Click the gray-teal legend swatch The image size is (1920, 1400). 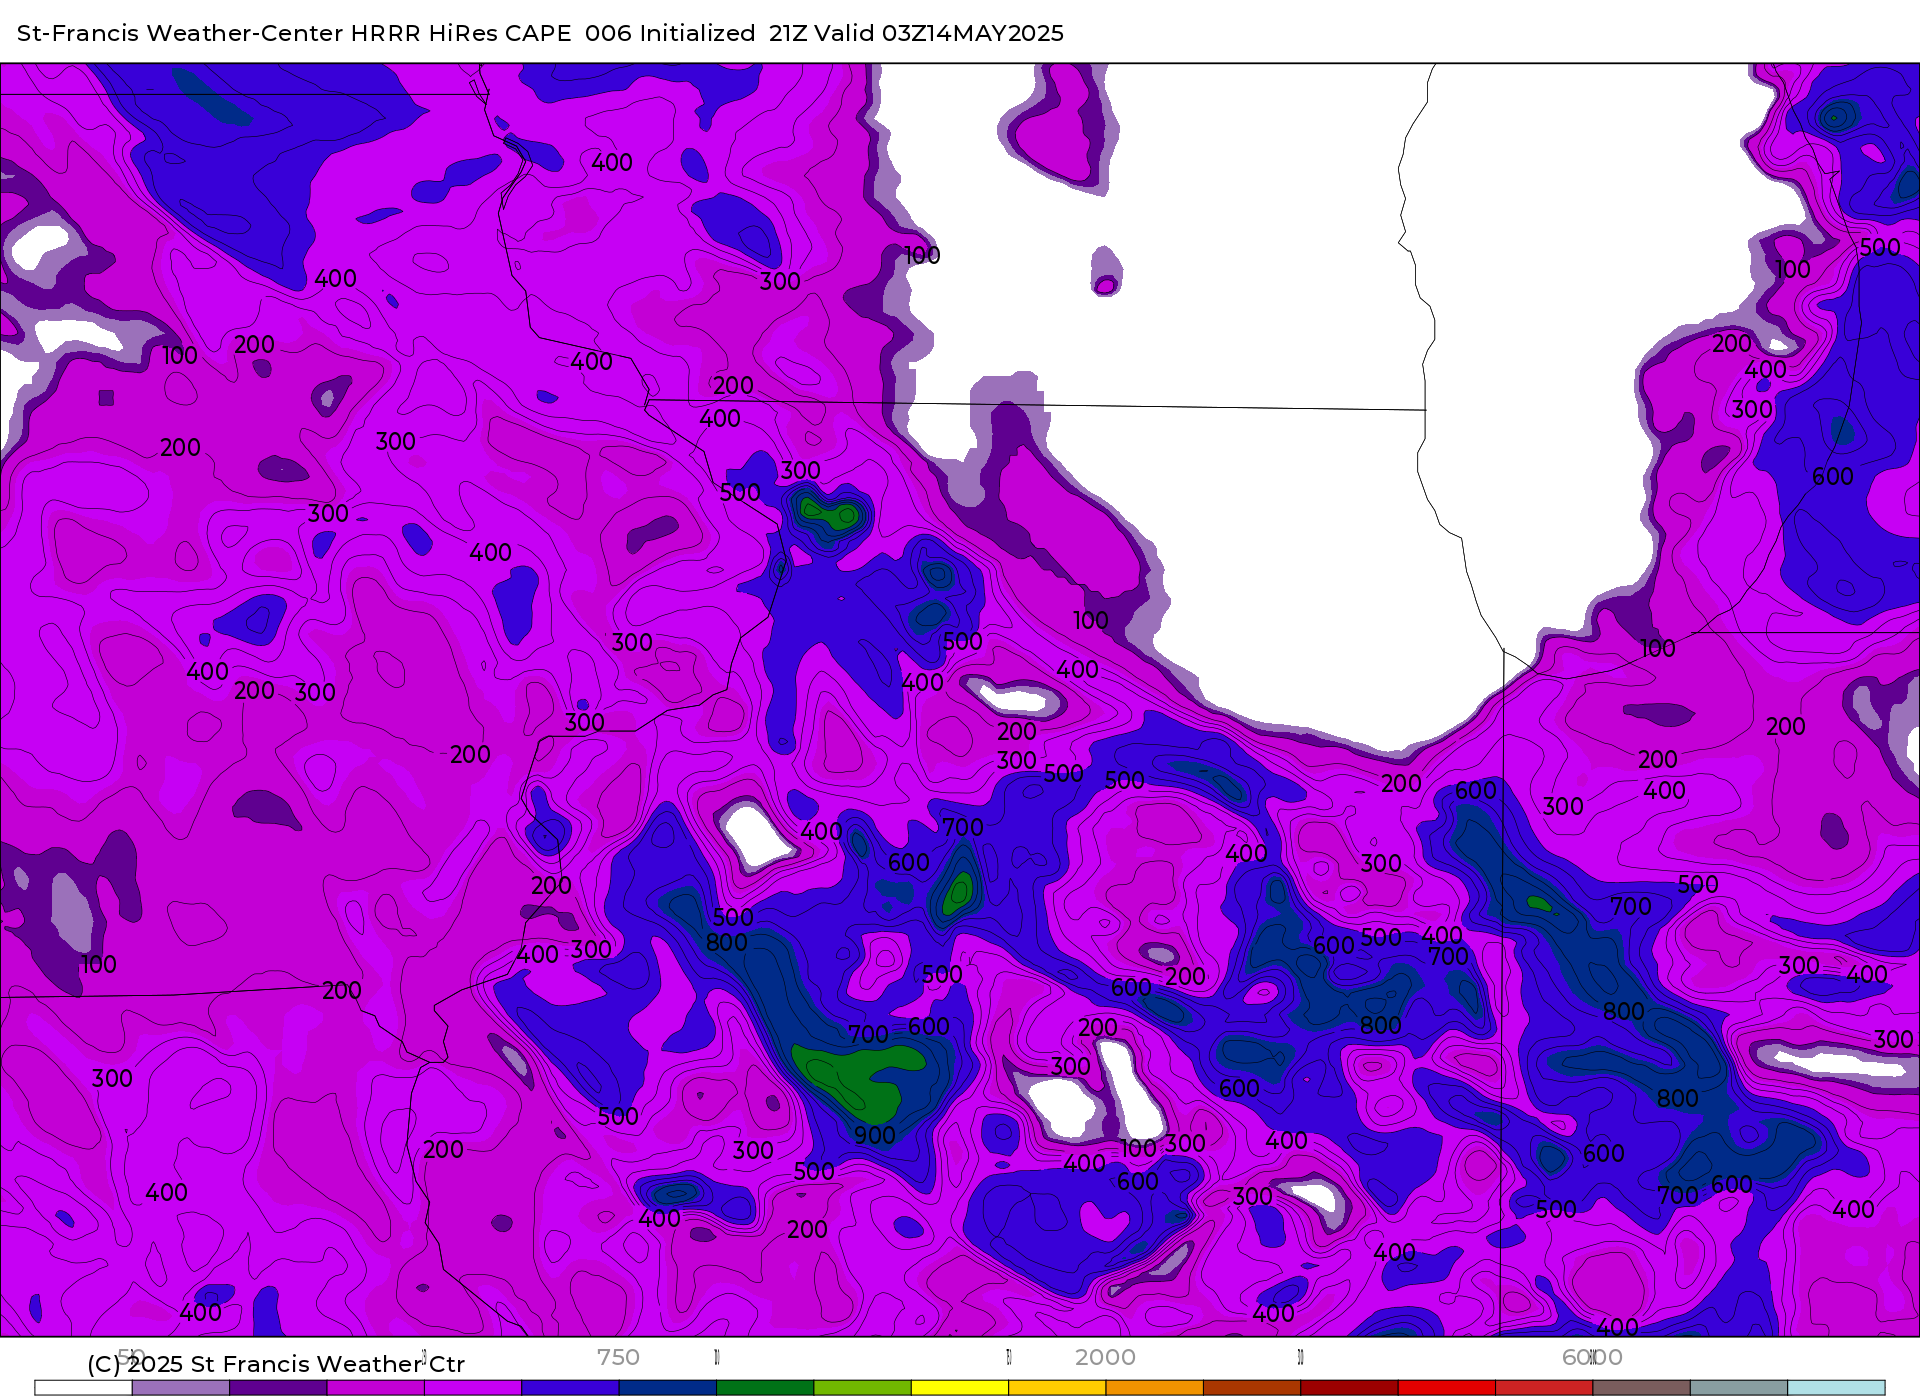tap(1739, 1388)
